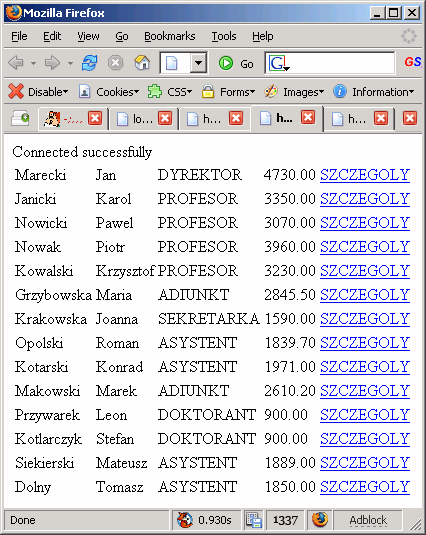Click the green Go button icon
The width and height of the screenshot is (426, 535).
tap(226, 63)
